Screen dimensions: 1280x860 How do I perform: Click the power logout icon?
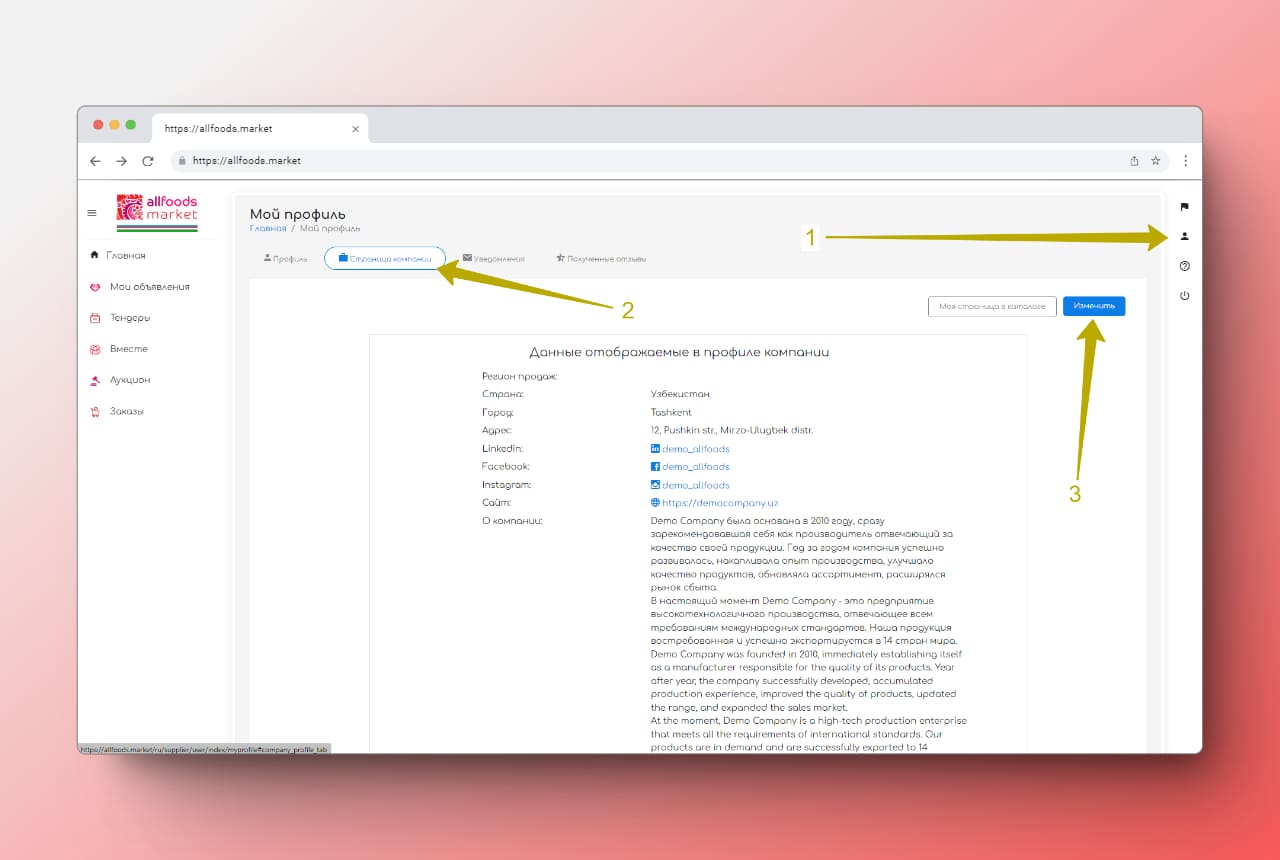(1184, 296)
